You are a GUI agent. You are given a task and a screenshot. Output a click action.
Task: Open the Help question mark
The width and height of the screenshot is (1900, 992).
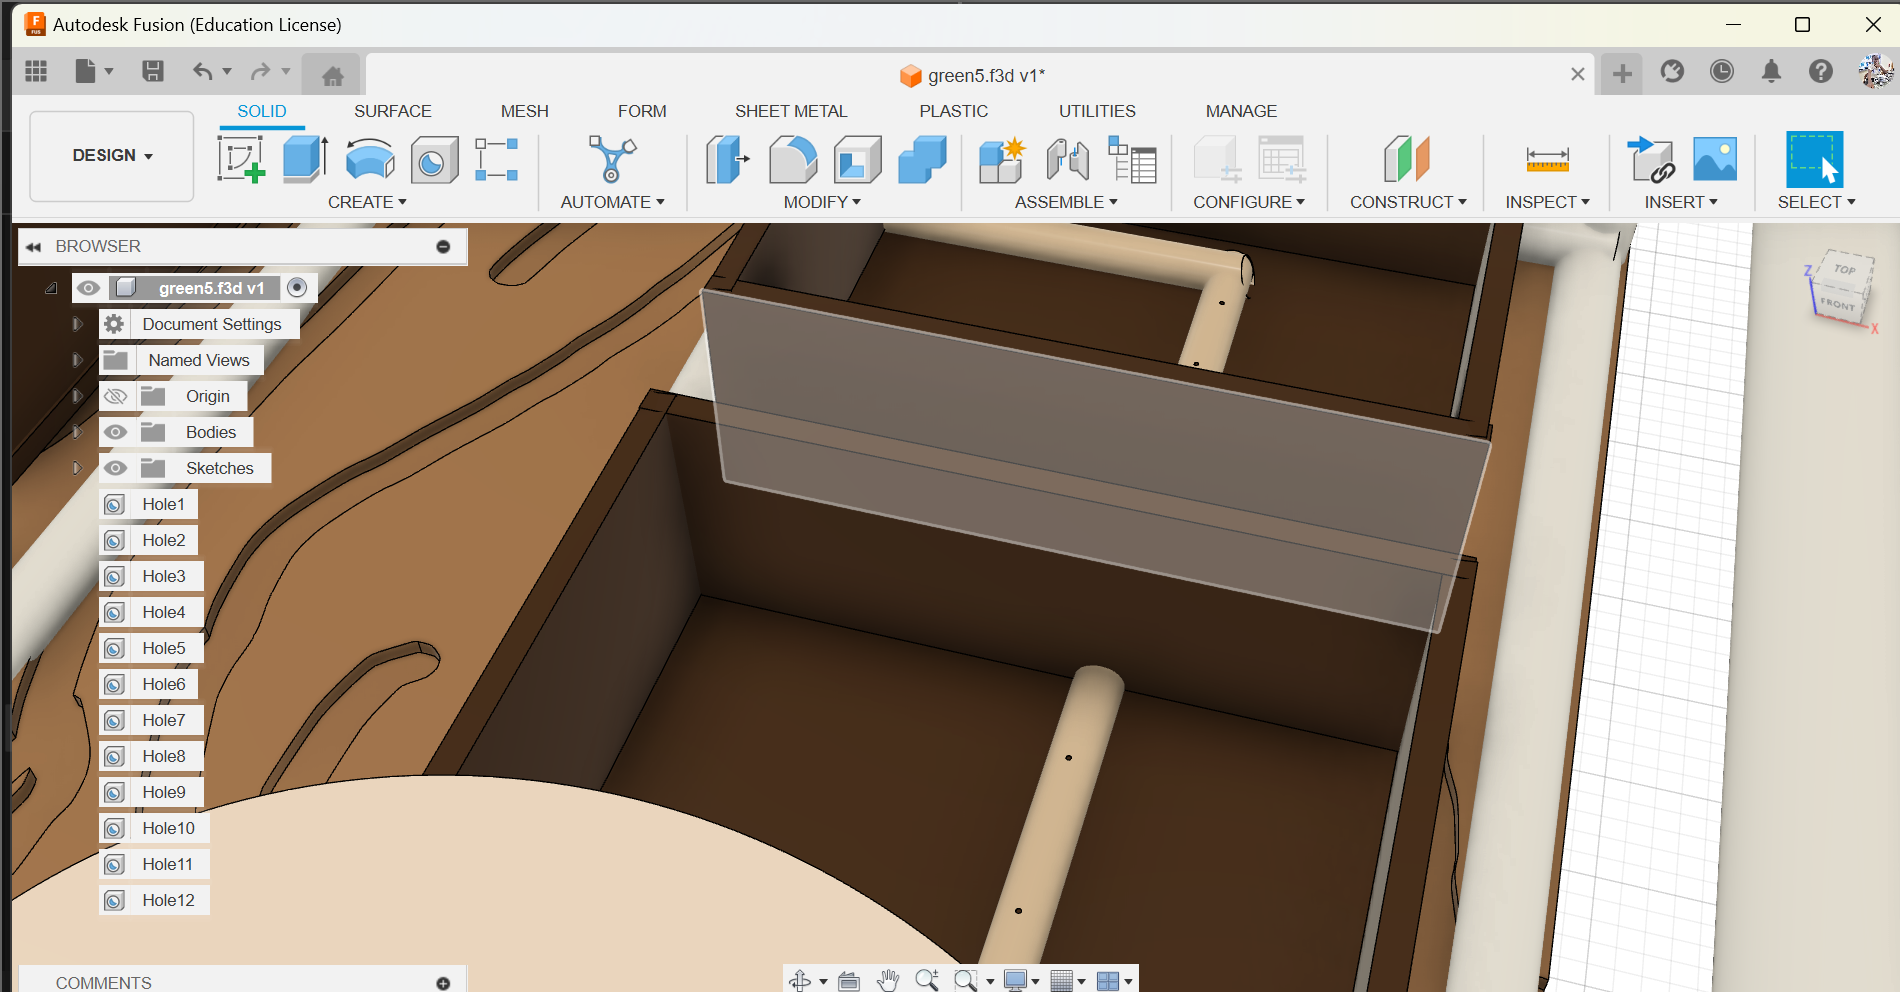pyautogui.click(x=1821, y=71)
